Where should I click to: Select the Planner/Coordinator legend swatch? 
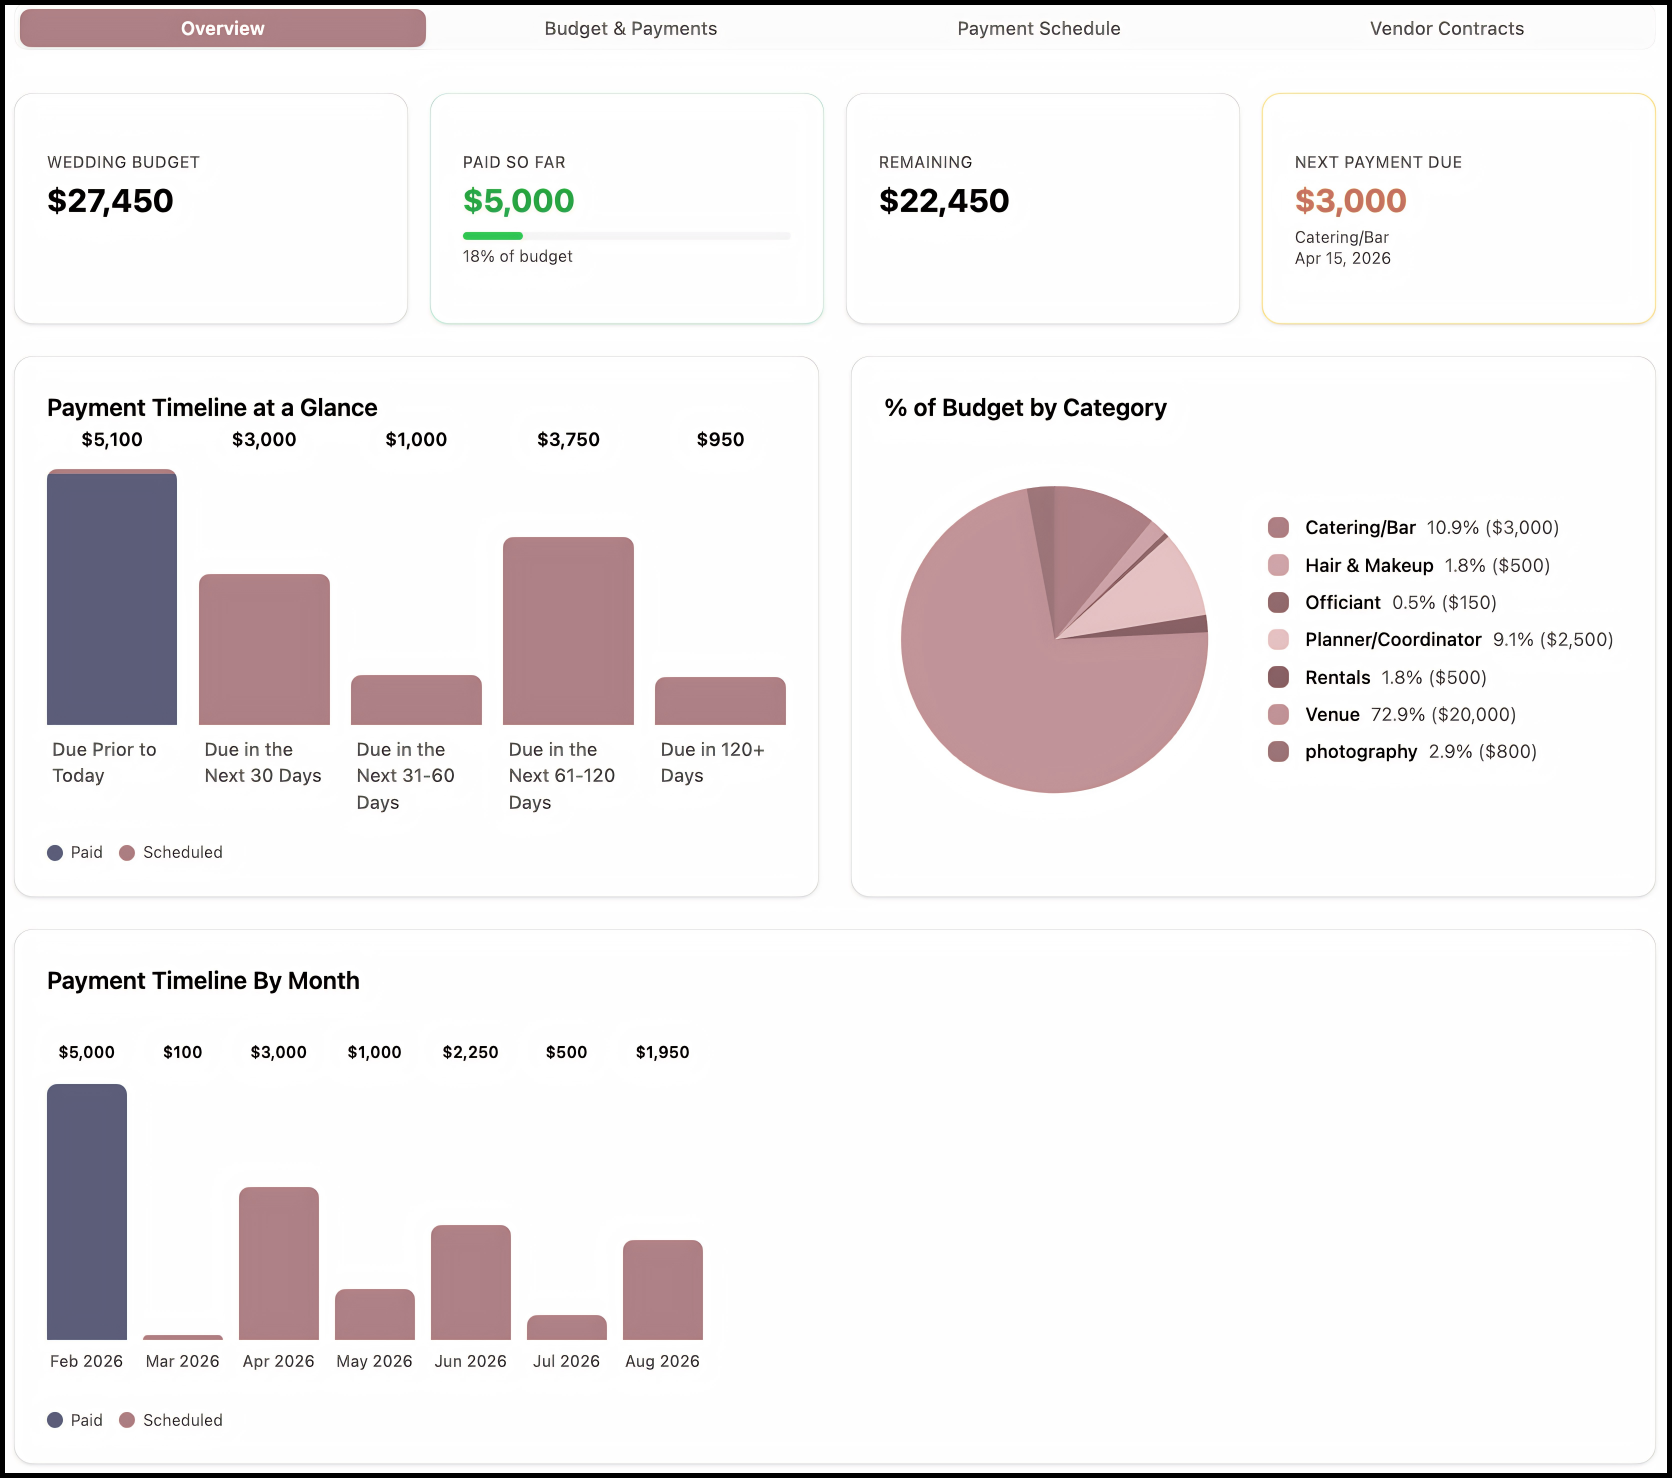coord(1278,639)
